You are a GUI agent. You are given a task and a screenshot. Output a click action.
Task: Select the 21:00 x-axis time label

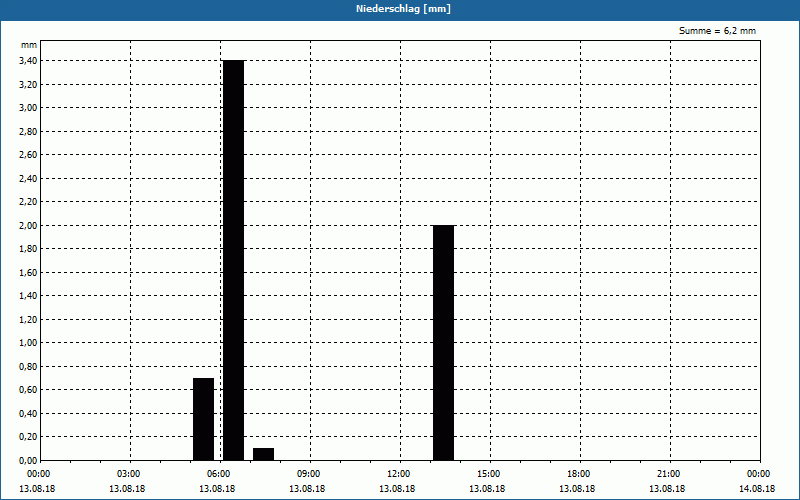(x=668, y=474)
